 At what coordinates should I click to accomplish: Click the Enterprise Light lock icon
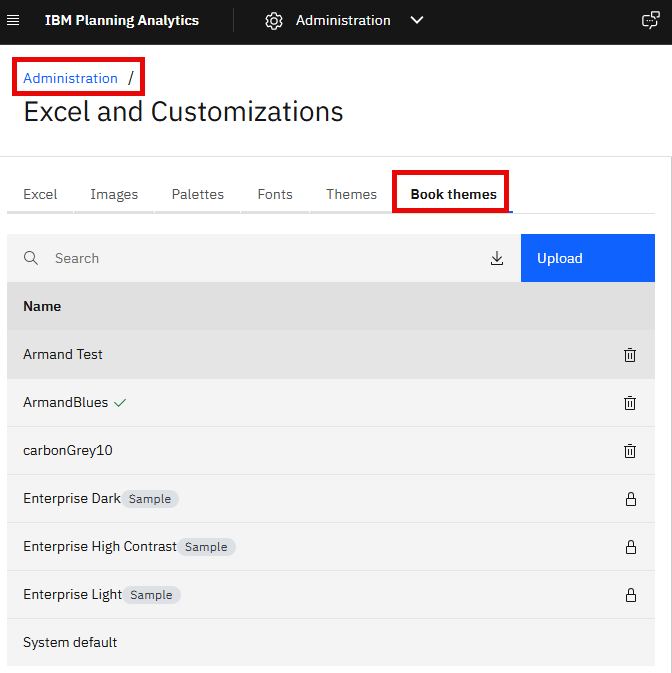coord(630,595)
